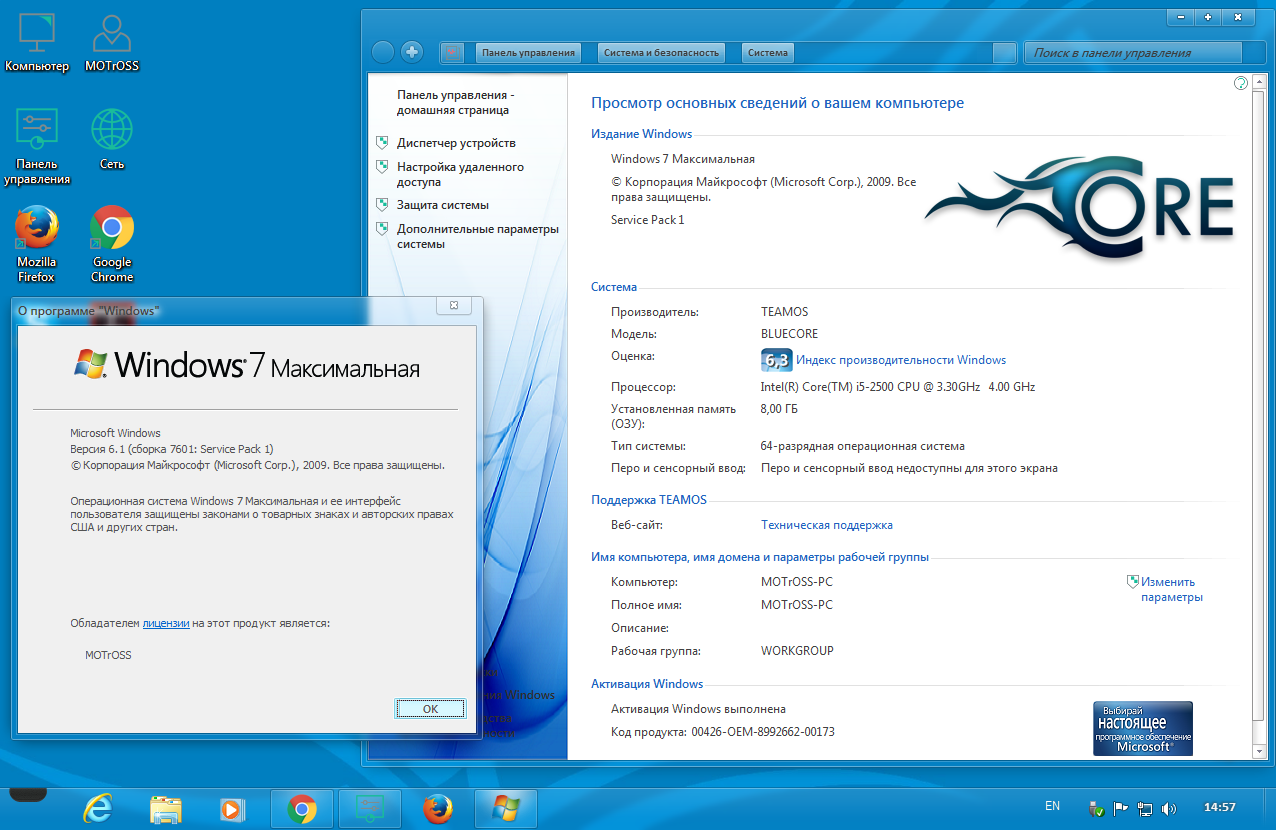Click the BLUECORE model value
Viewport: 1276px width, 830px height.
[789, 334]
